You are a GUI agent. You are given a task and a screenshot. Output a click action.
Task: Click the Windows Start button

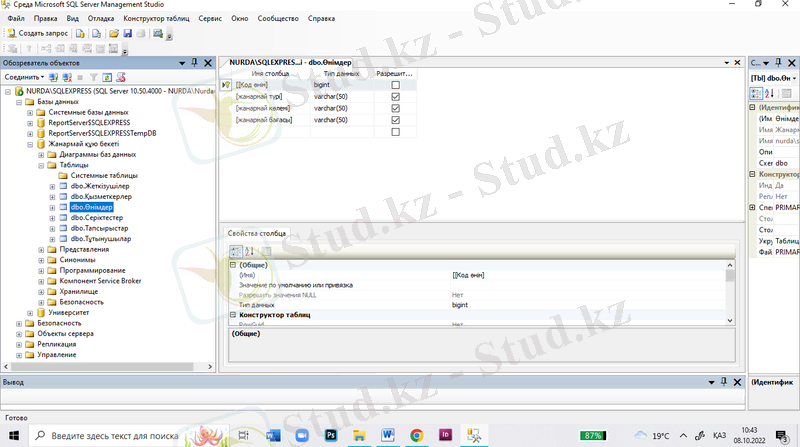pyautogui.click(x=14, y=435)
